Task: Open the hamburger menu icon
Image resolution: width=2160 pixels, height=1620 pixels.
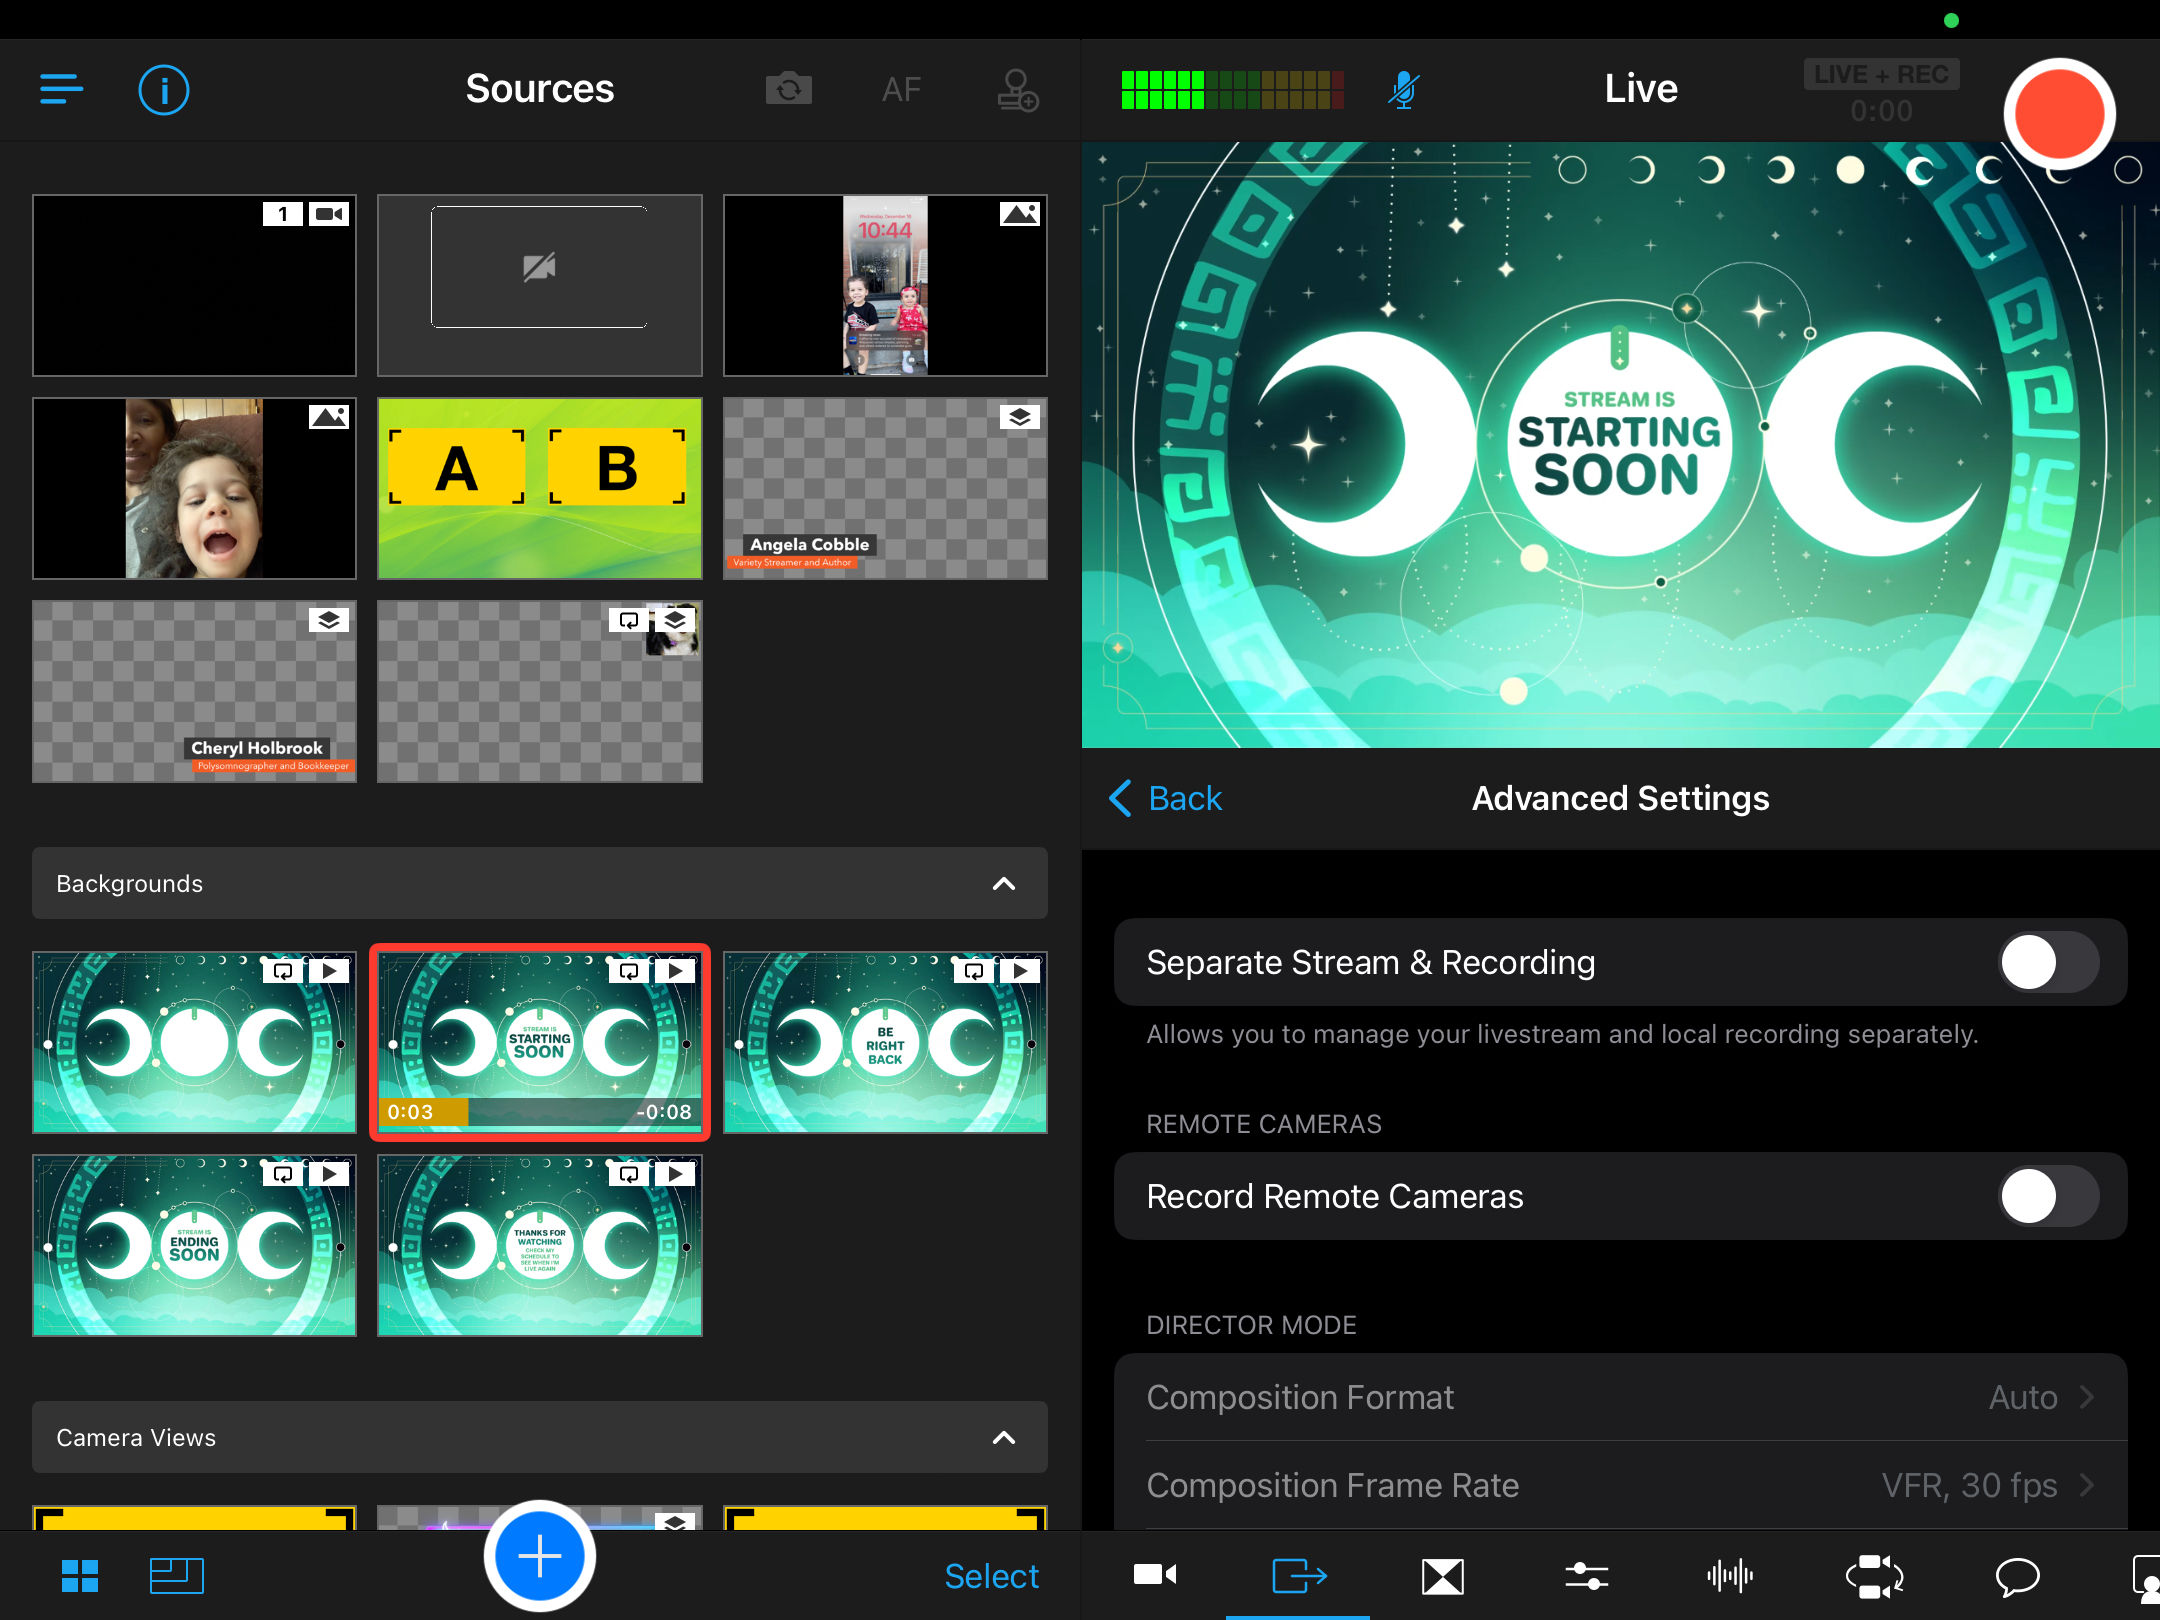Action: 61,89
